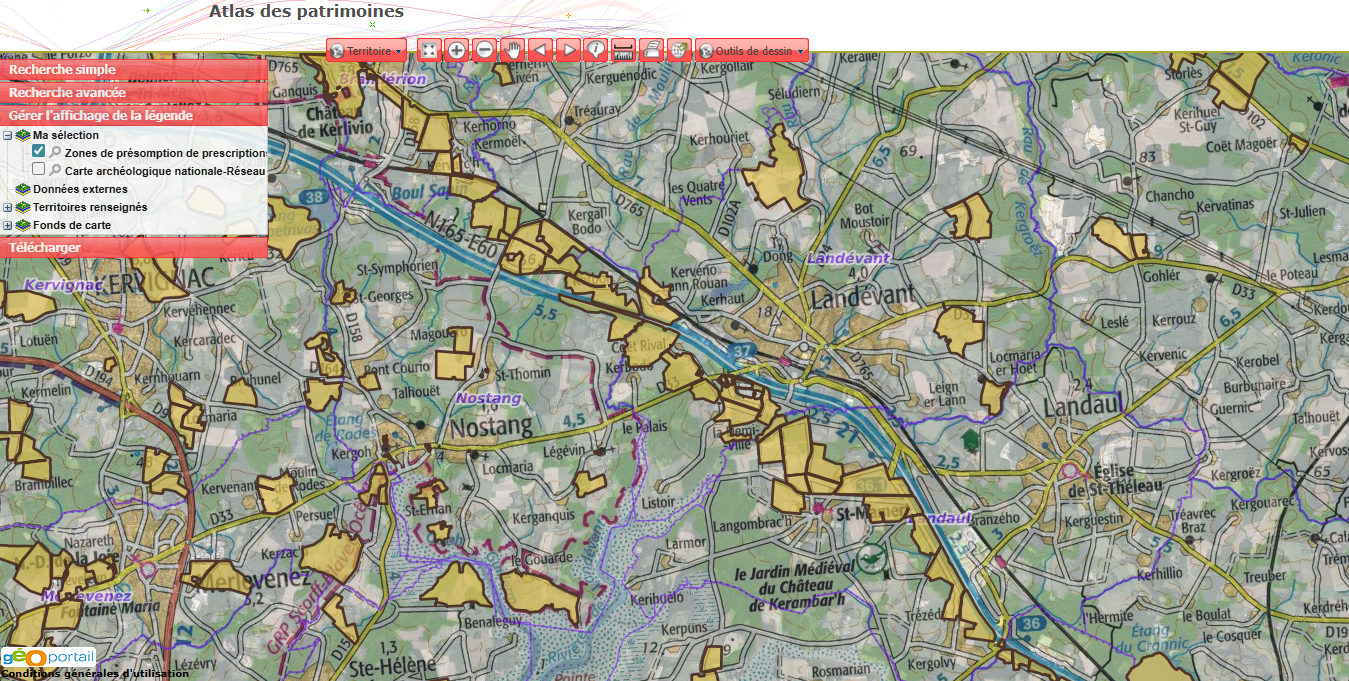Select the Fonds de carte label

72,225
